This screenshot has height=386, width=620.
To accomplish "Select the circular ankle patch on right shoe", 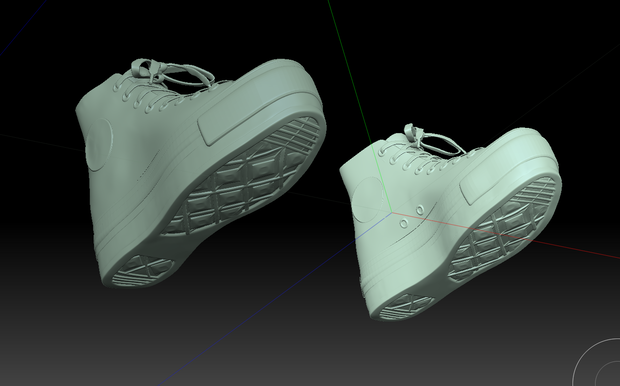I will coord(368,199).
